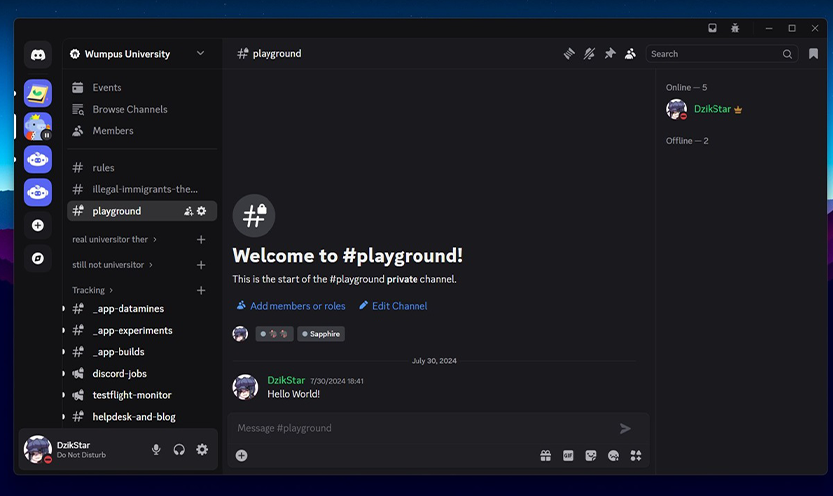The image size is (833, 496).
Task: Create channel in still not universitor category
Action: coord(201,265)
